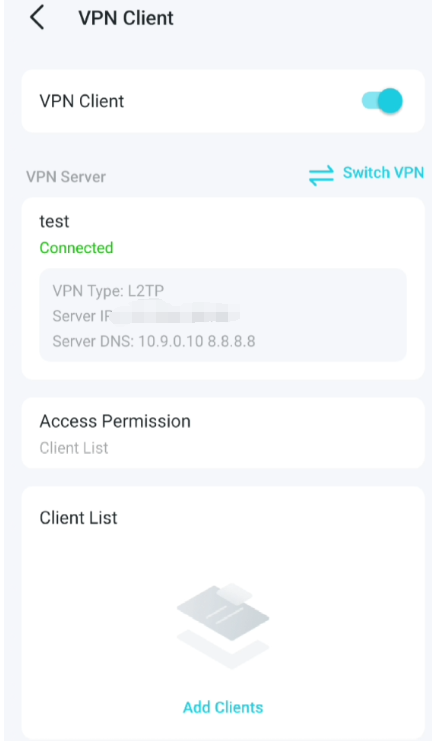Tap the green Connected status text
The height and width of the screenshot is (741, 432).
(77, 248)
